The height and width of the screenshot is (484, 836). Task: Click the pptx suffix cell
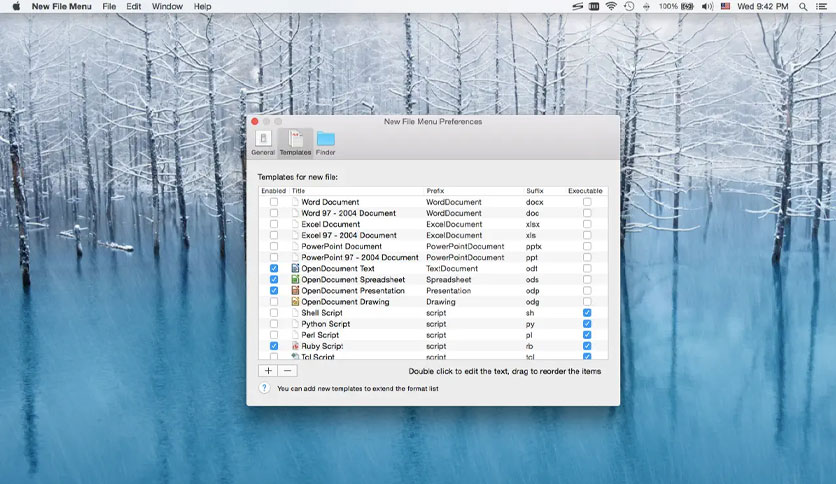point(534,246)
